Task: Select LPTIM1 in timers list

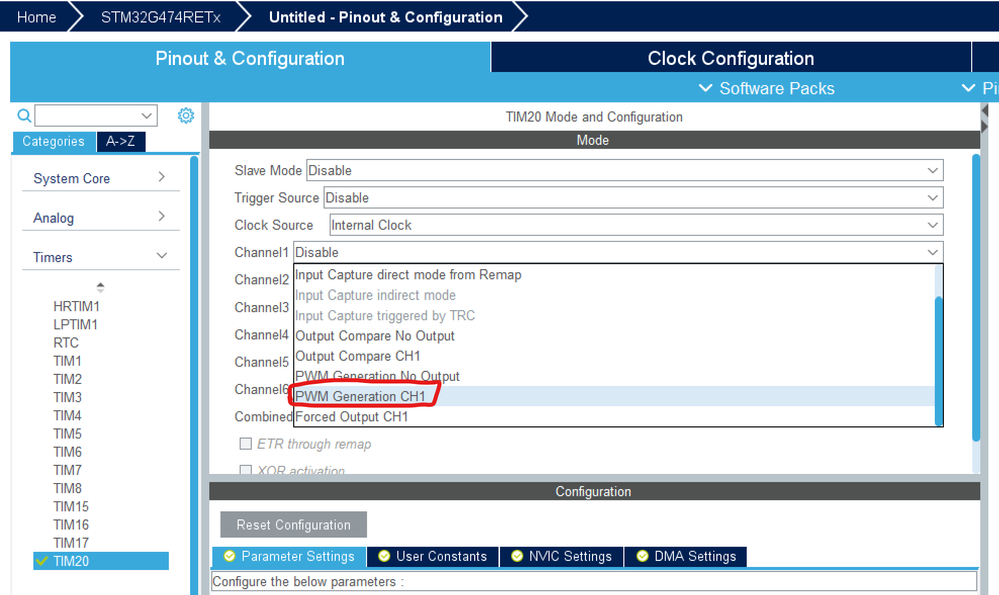Action: (x=75, y=324)
